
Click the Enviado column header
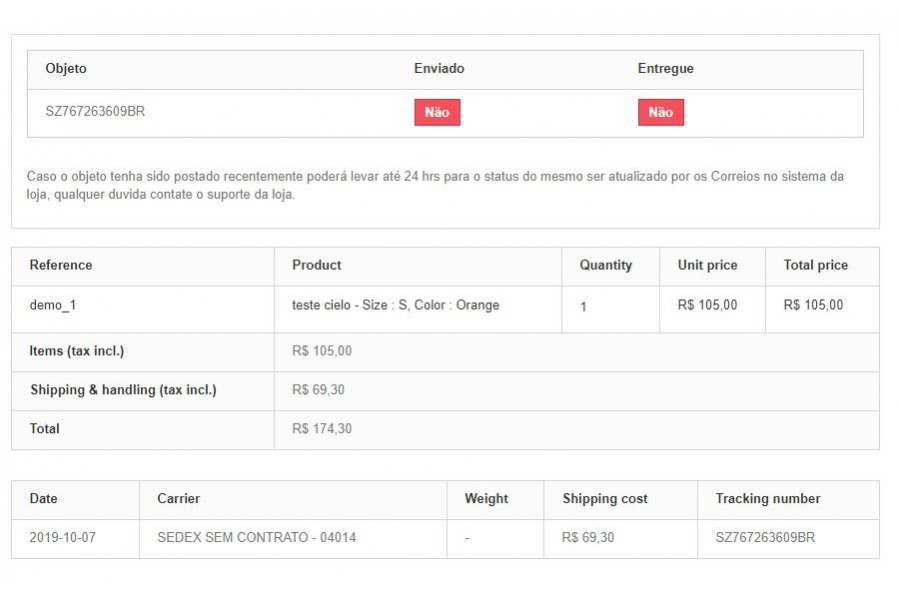[439, 68]
